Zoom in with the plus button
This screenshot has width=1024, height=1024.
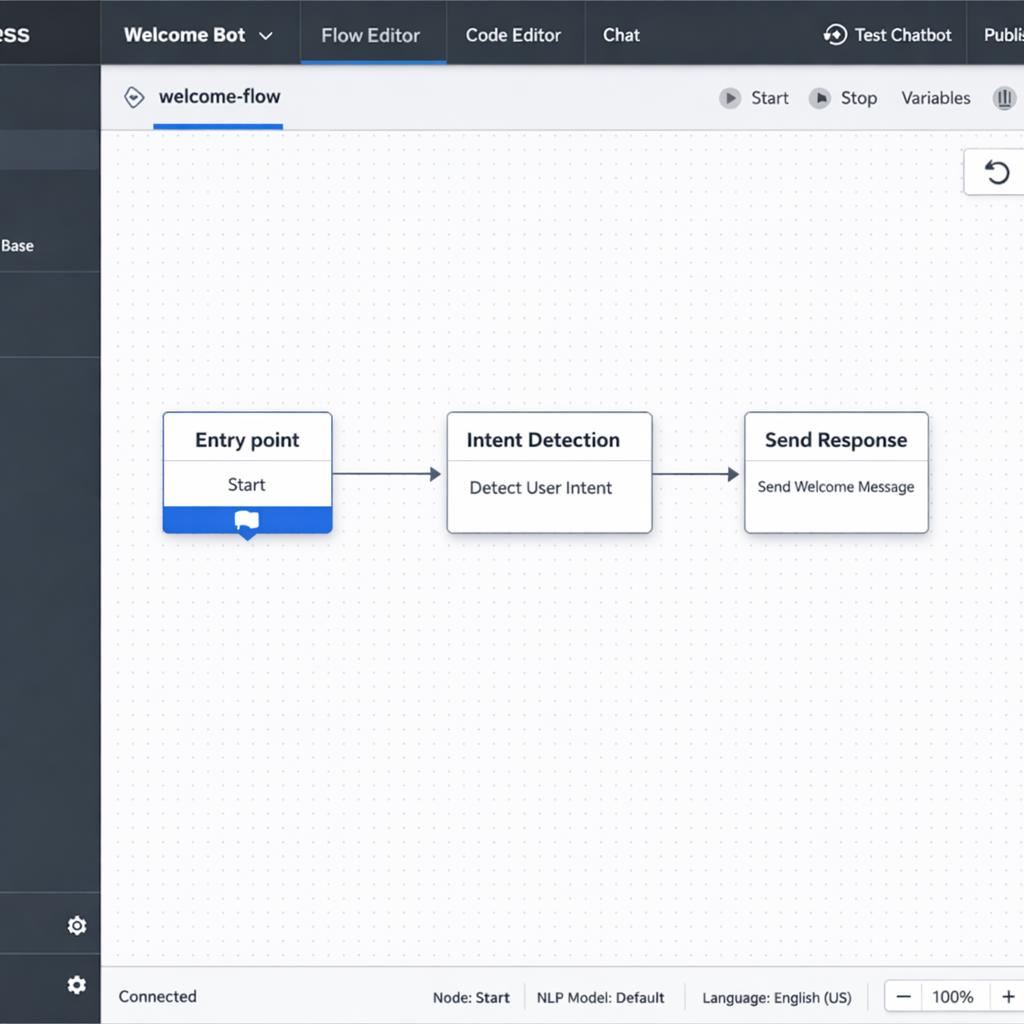(1008, 997)
